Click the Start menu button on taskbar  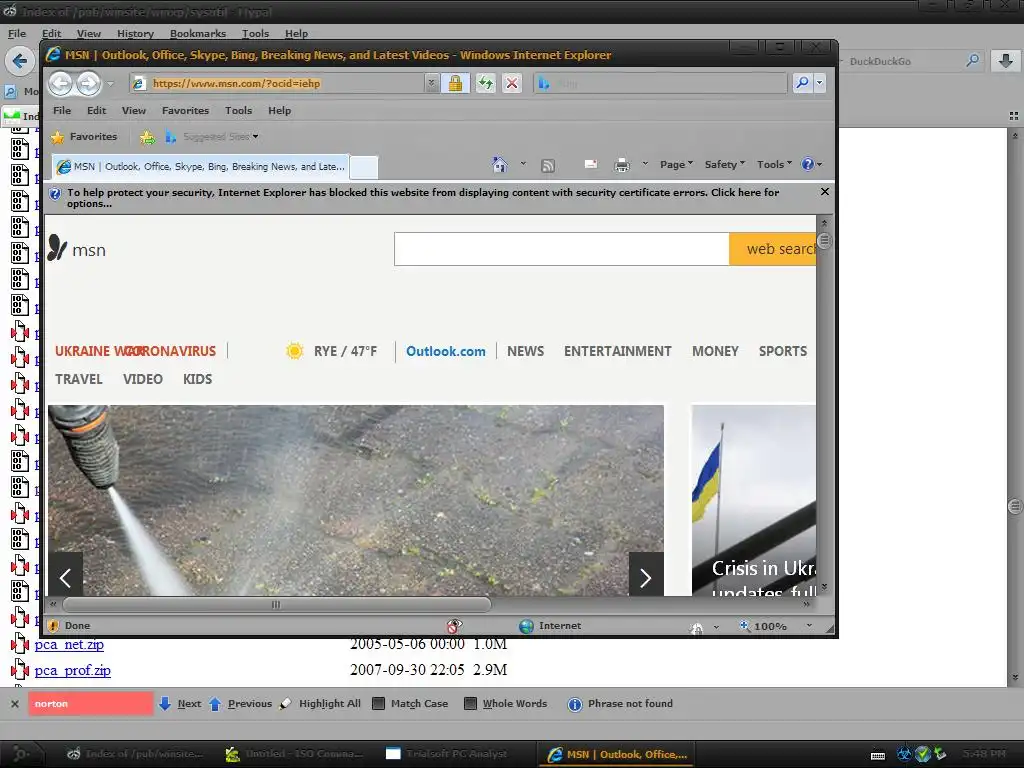(x=20, y=754)
